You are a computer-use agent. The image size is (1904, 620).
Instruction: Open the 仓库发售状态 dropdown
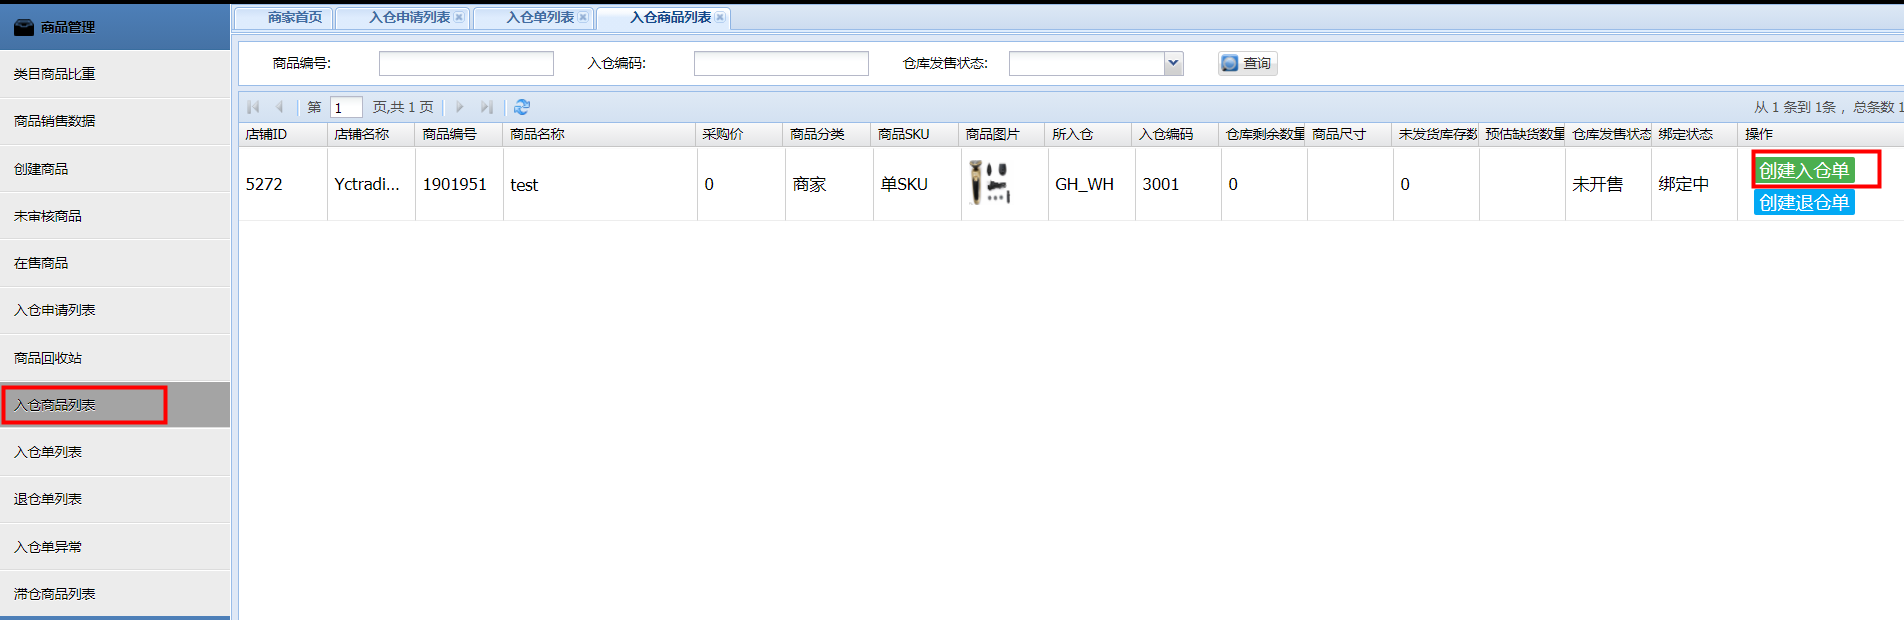(1173, 64)
